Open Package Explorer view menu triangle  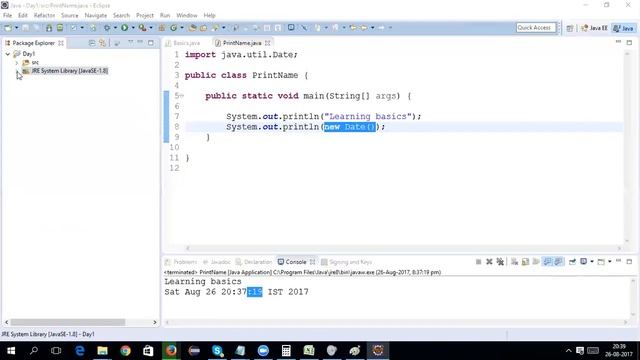coord(131,42)
